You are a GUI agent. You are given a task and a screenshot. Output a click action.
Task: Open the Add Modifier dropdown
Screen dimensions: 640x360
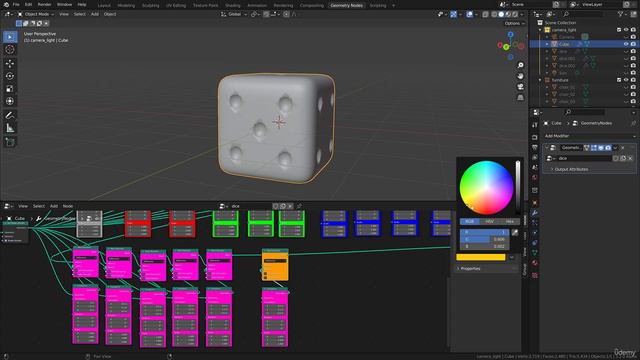pyautogui.click(x=589, y=136)
